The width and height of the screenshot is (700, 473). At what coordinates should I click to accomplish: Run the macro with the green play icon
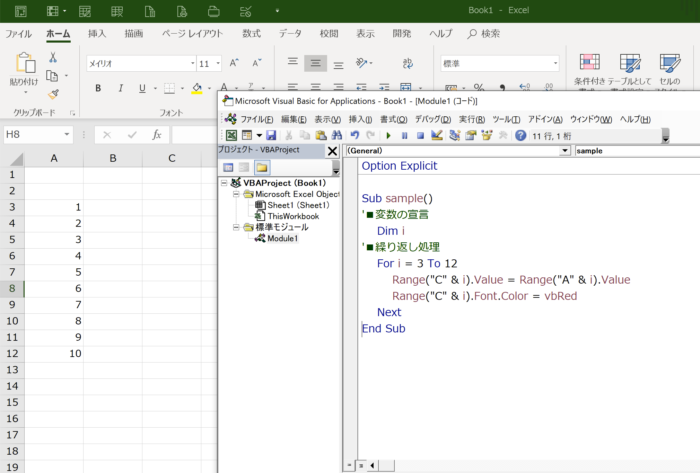pyautogui.click(x=388, y=135)
